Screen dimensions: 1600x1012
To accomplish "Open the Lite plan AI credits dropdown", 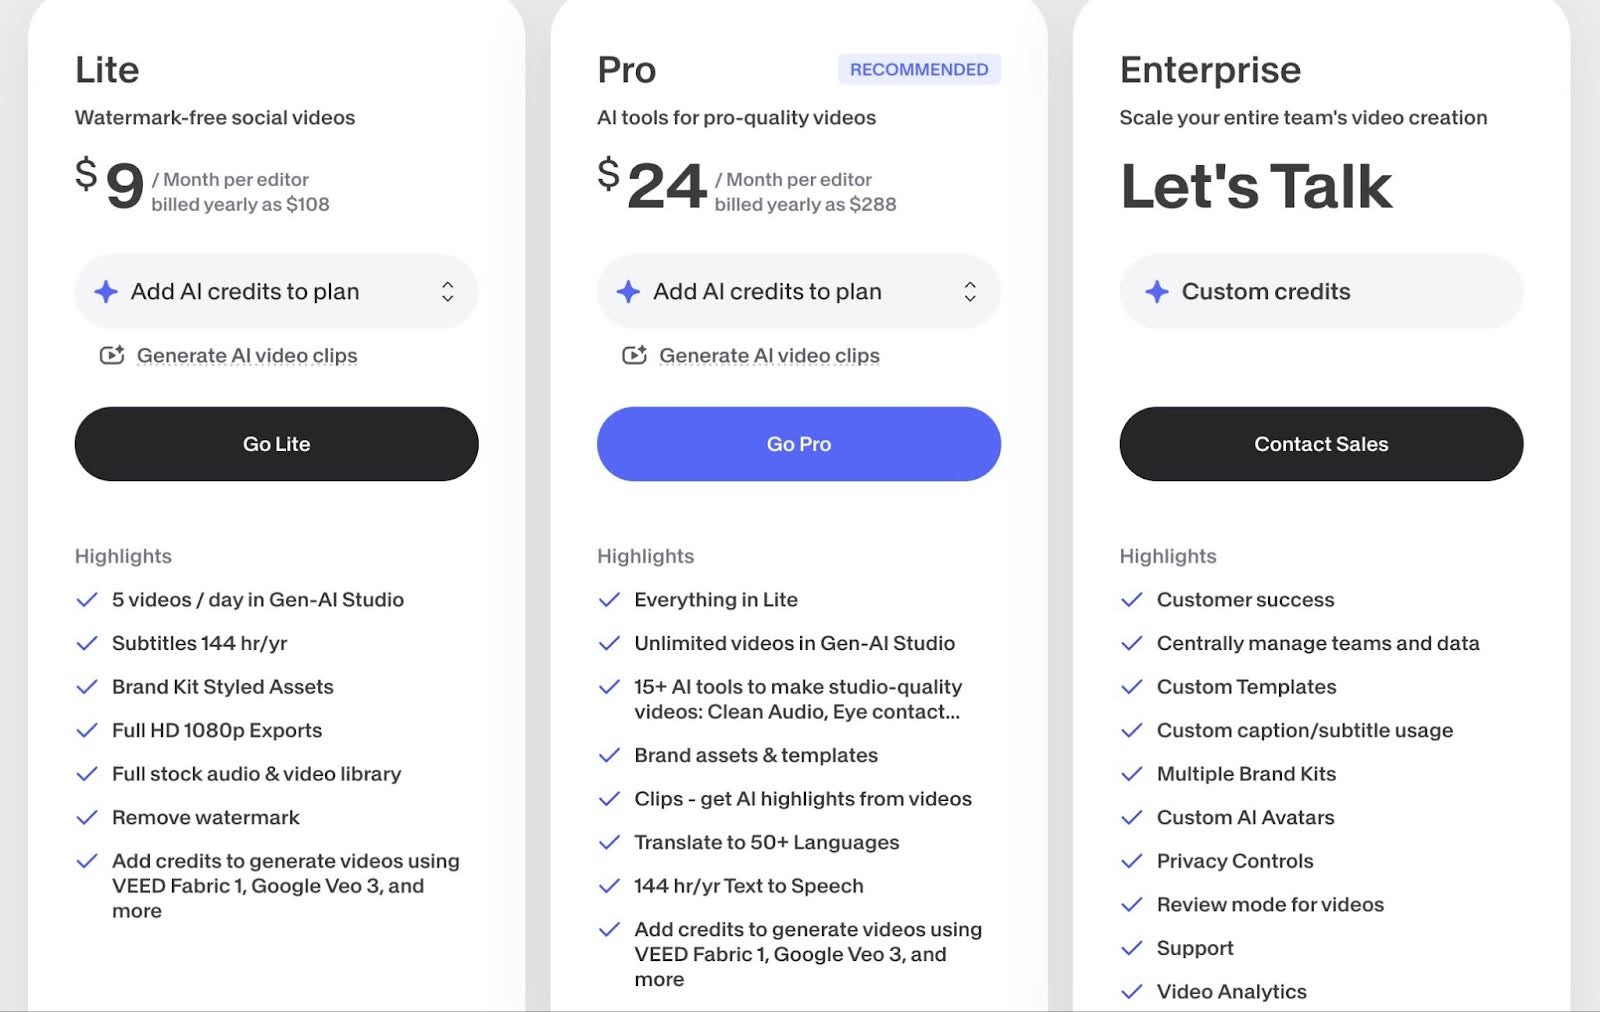I will pyautogui.click(x=276, y=292).
